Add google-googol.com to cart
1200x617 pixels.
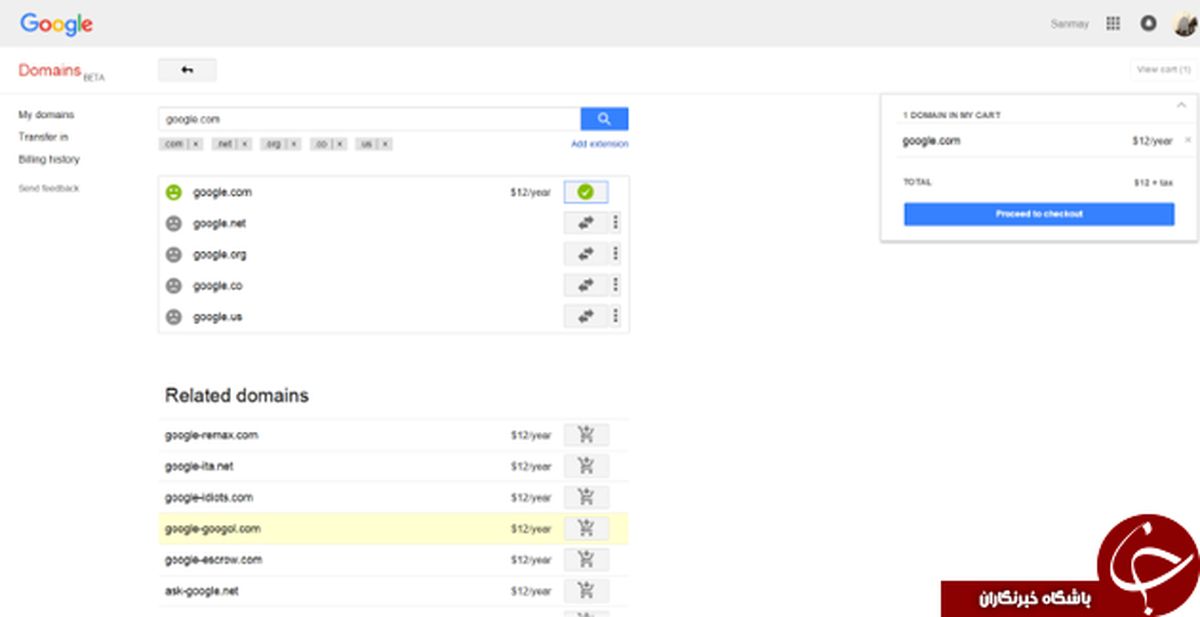tap(586, 528)
